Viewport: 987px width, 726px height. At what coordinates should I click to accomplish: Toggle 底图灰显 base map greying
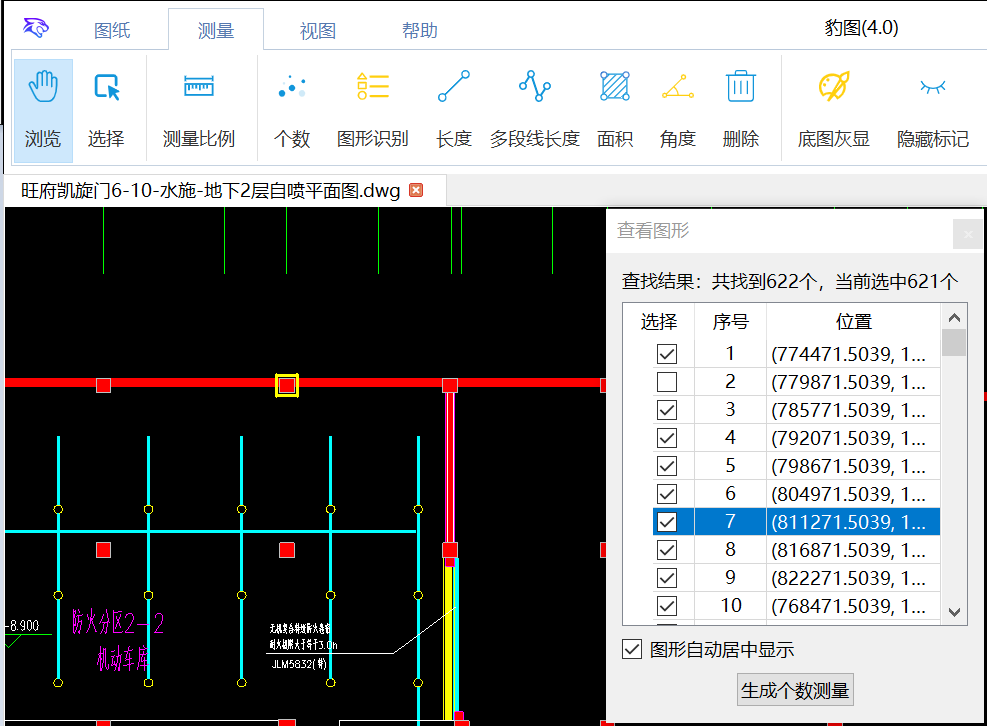[833, 111]
